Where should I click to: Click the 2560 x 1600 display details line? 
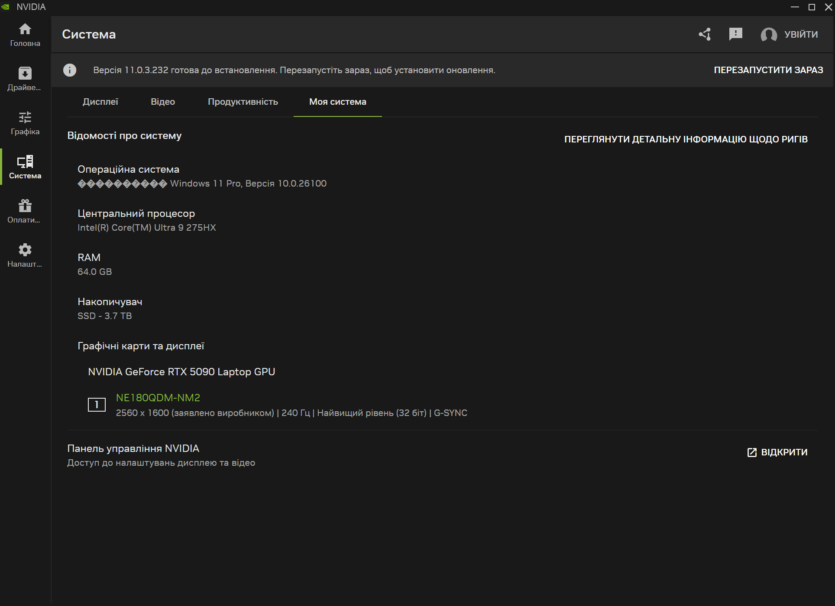click(291, 413)
